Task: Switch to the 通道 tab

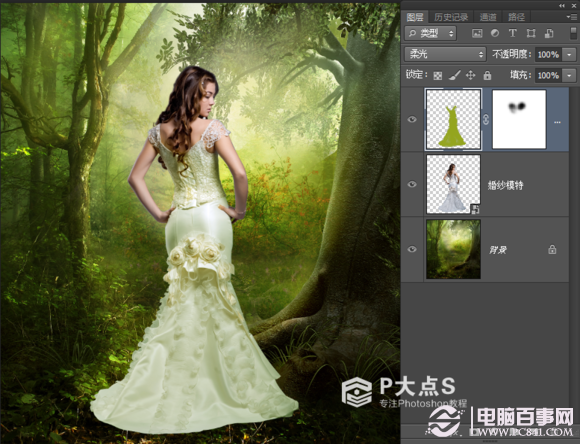Action: tap(488, 17)
